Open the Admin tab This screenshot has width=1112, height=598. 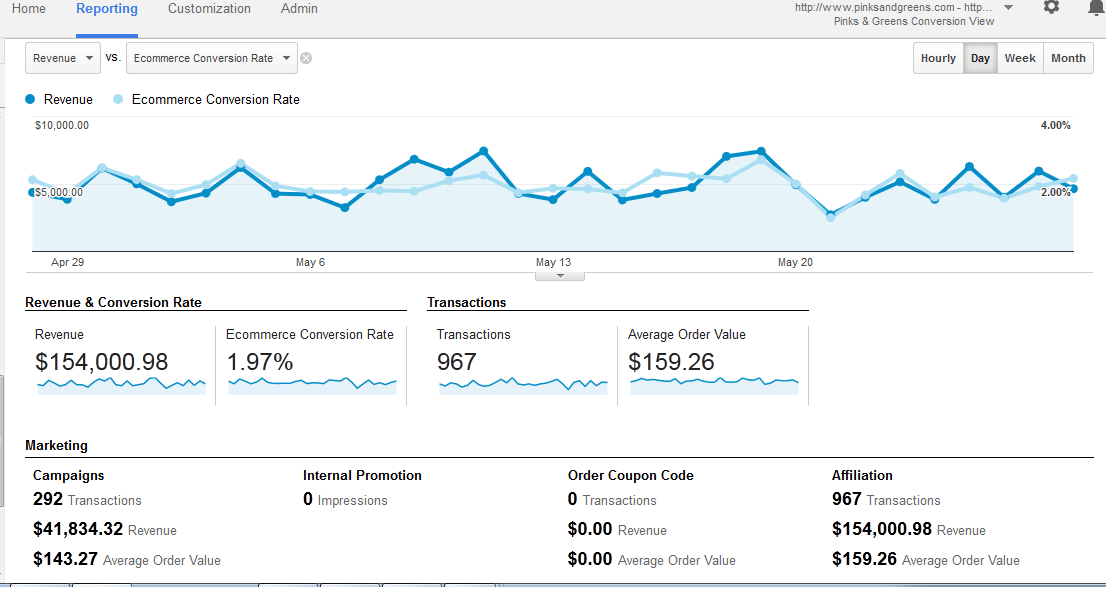click(x=299, y=9)
